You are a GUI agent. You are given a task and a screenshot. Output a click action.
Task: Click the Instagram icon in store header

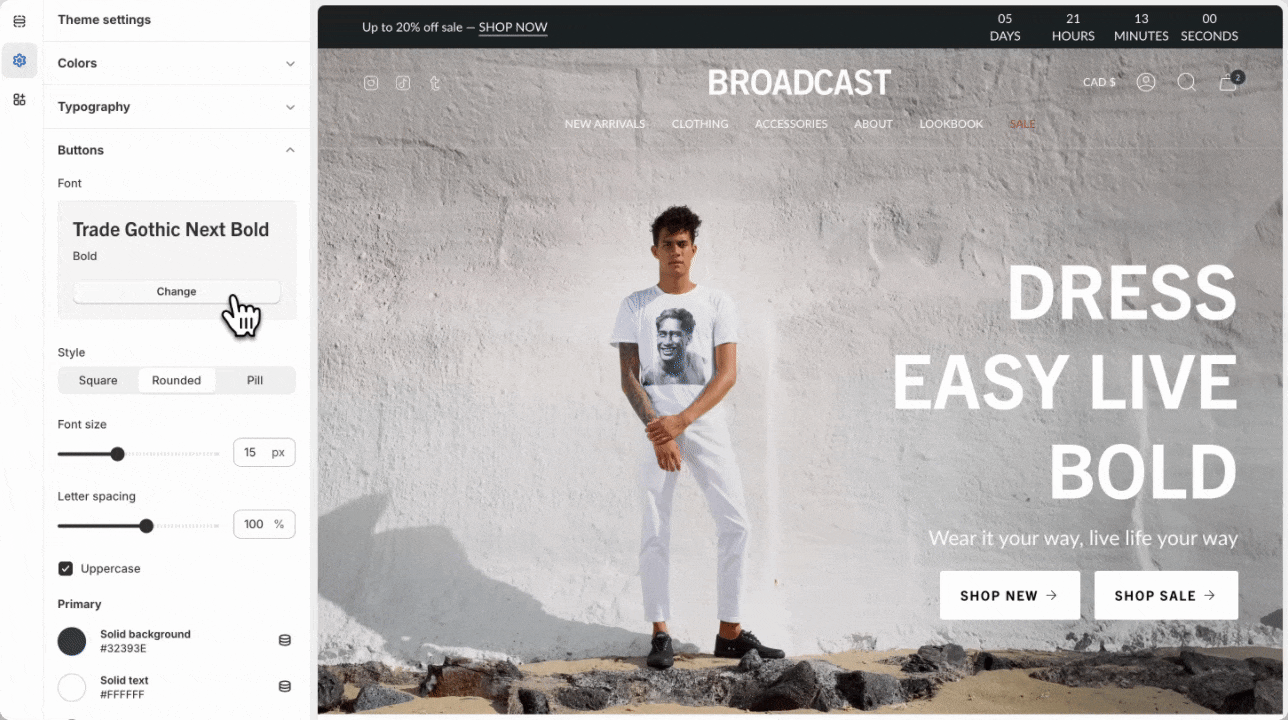coord(371,83)
